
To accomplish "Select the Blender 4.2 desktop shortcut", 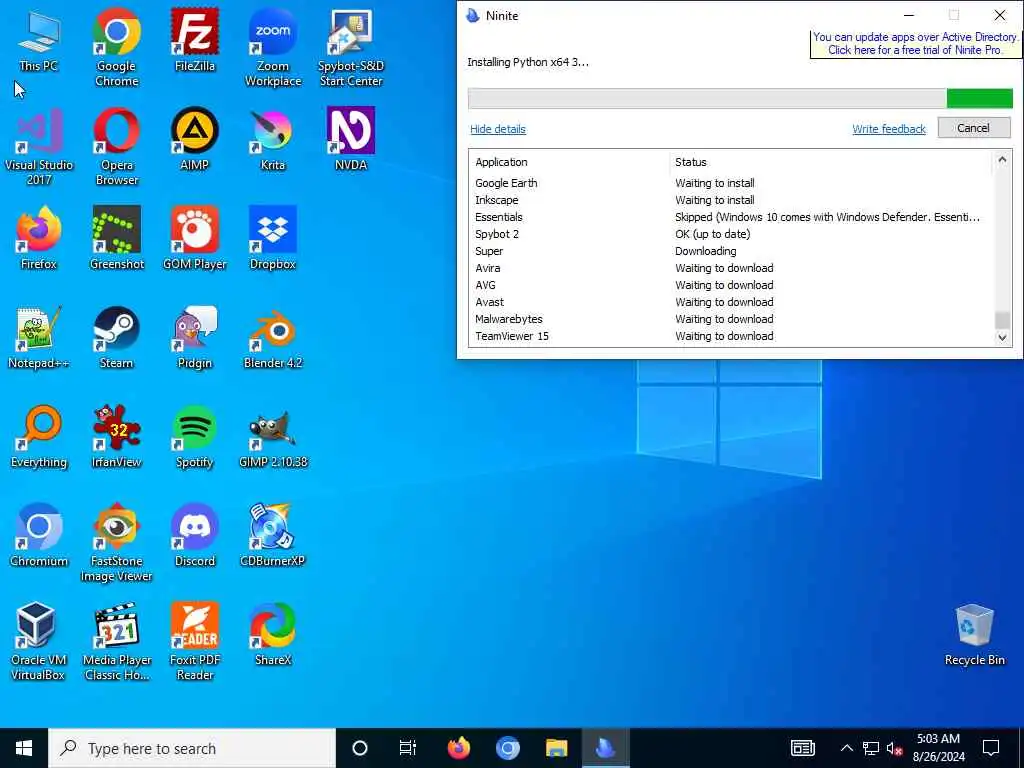I will [x=273, y=338].
